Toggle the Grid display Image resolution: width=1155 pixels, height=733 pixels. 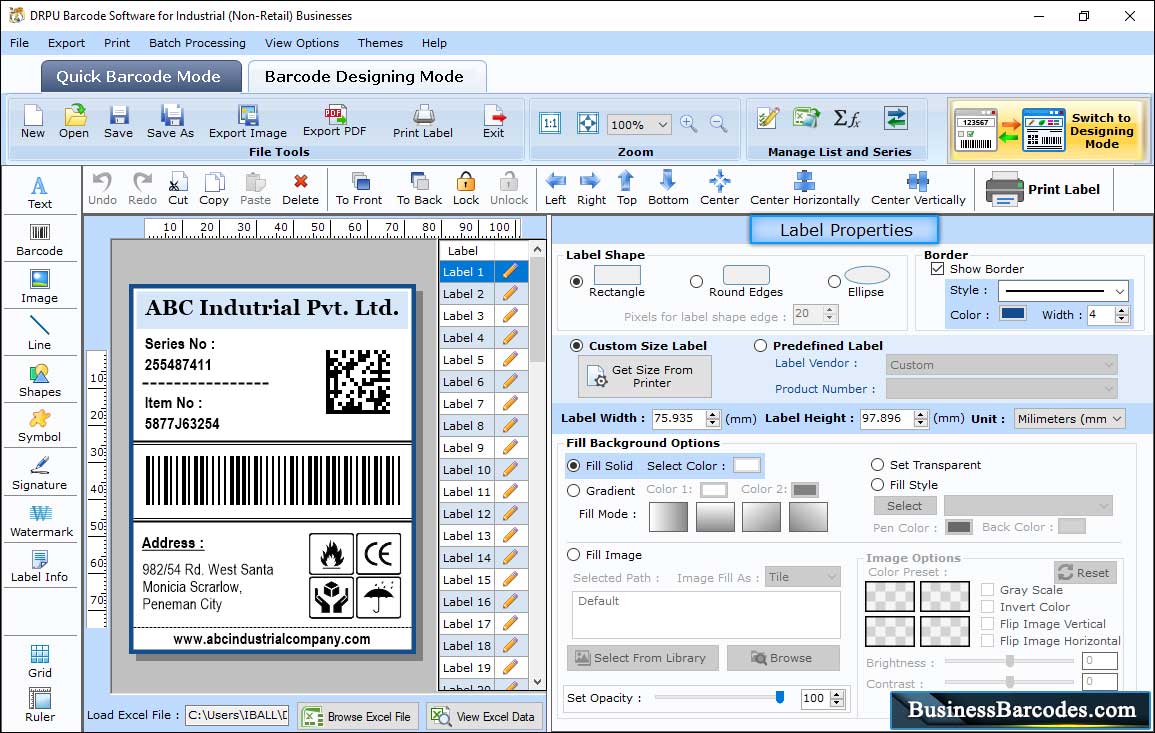(x=40, y=661)
